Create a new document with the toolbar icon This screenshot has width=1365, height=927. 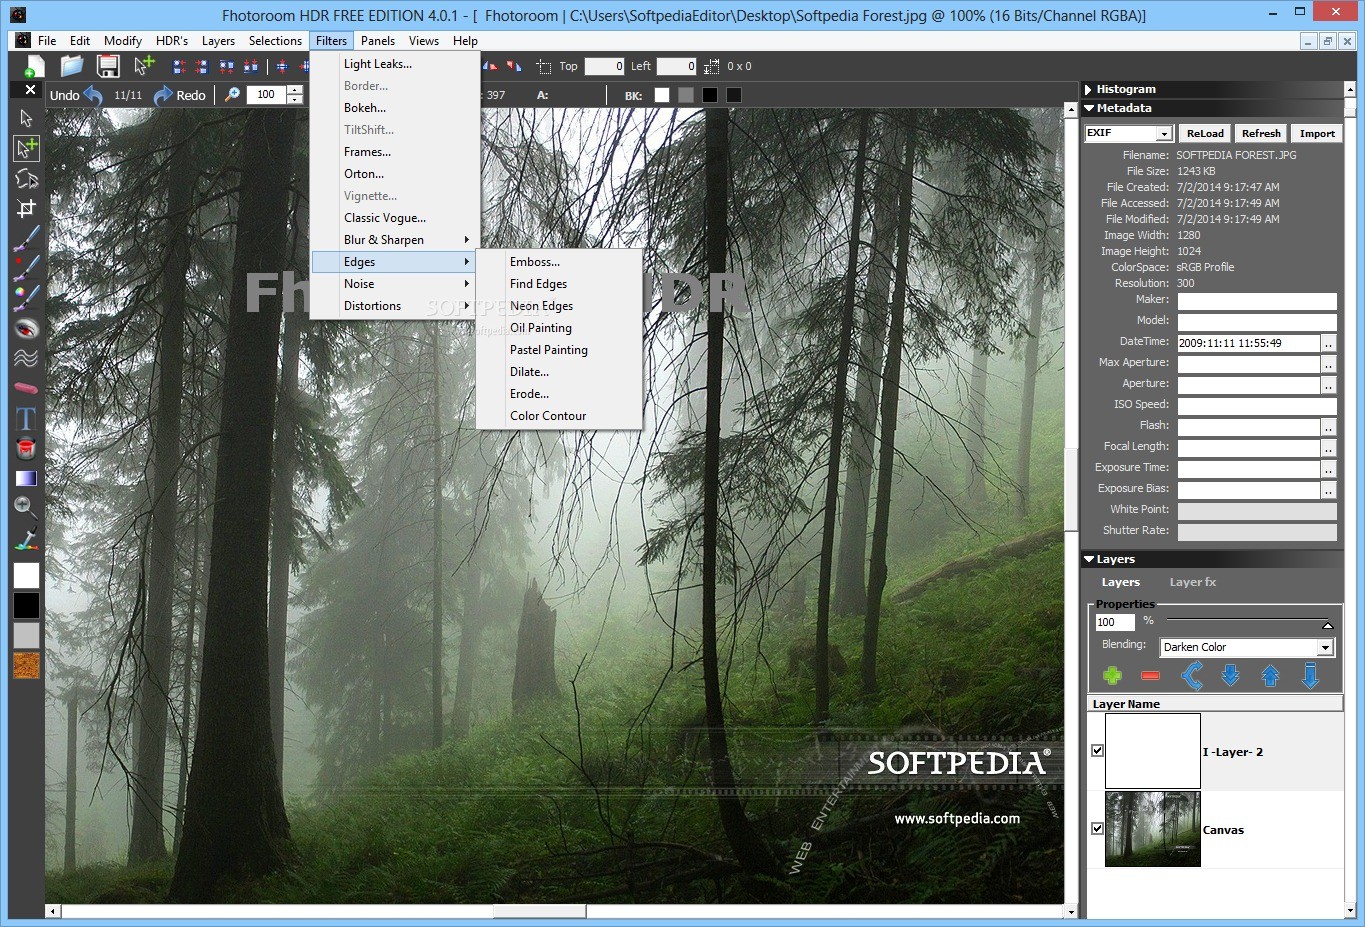pyautogui.click(x=34, y=66)
